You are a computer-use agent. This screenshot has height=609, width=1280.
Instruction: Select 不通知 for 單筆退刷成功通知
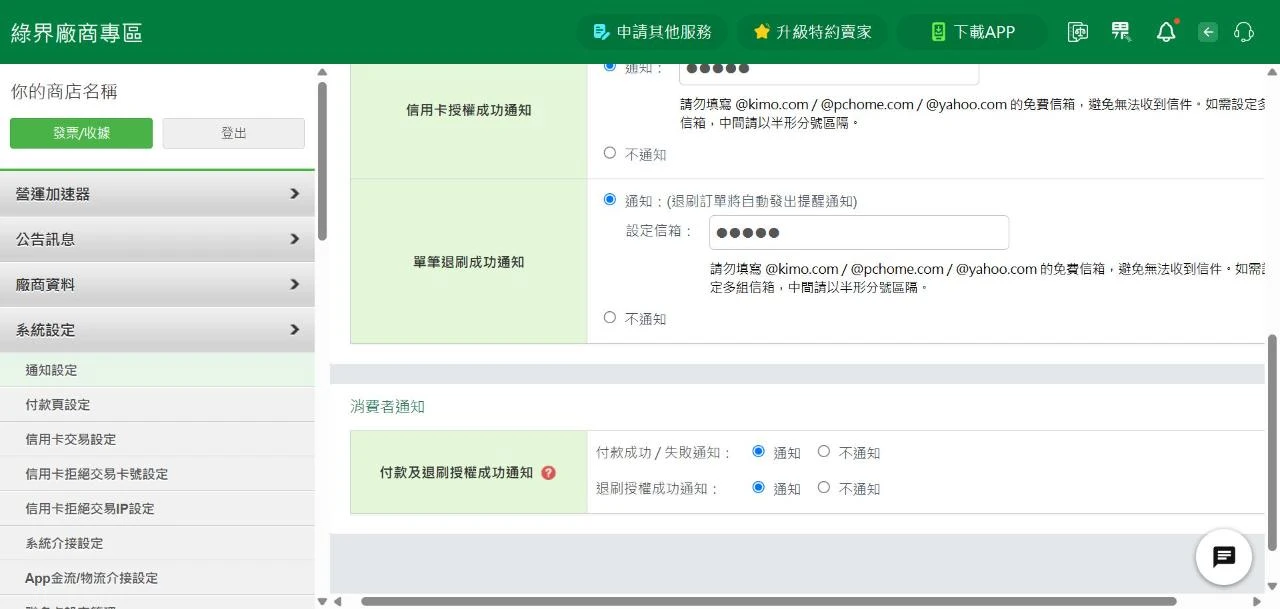(610, 317)
